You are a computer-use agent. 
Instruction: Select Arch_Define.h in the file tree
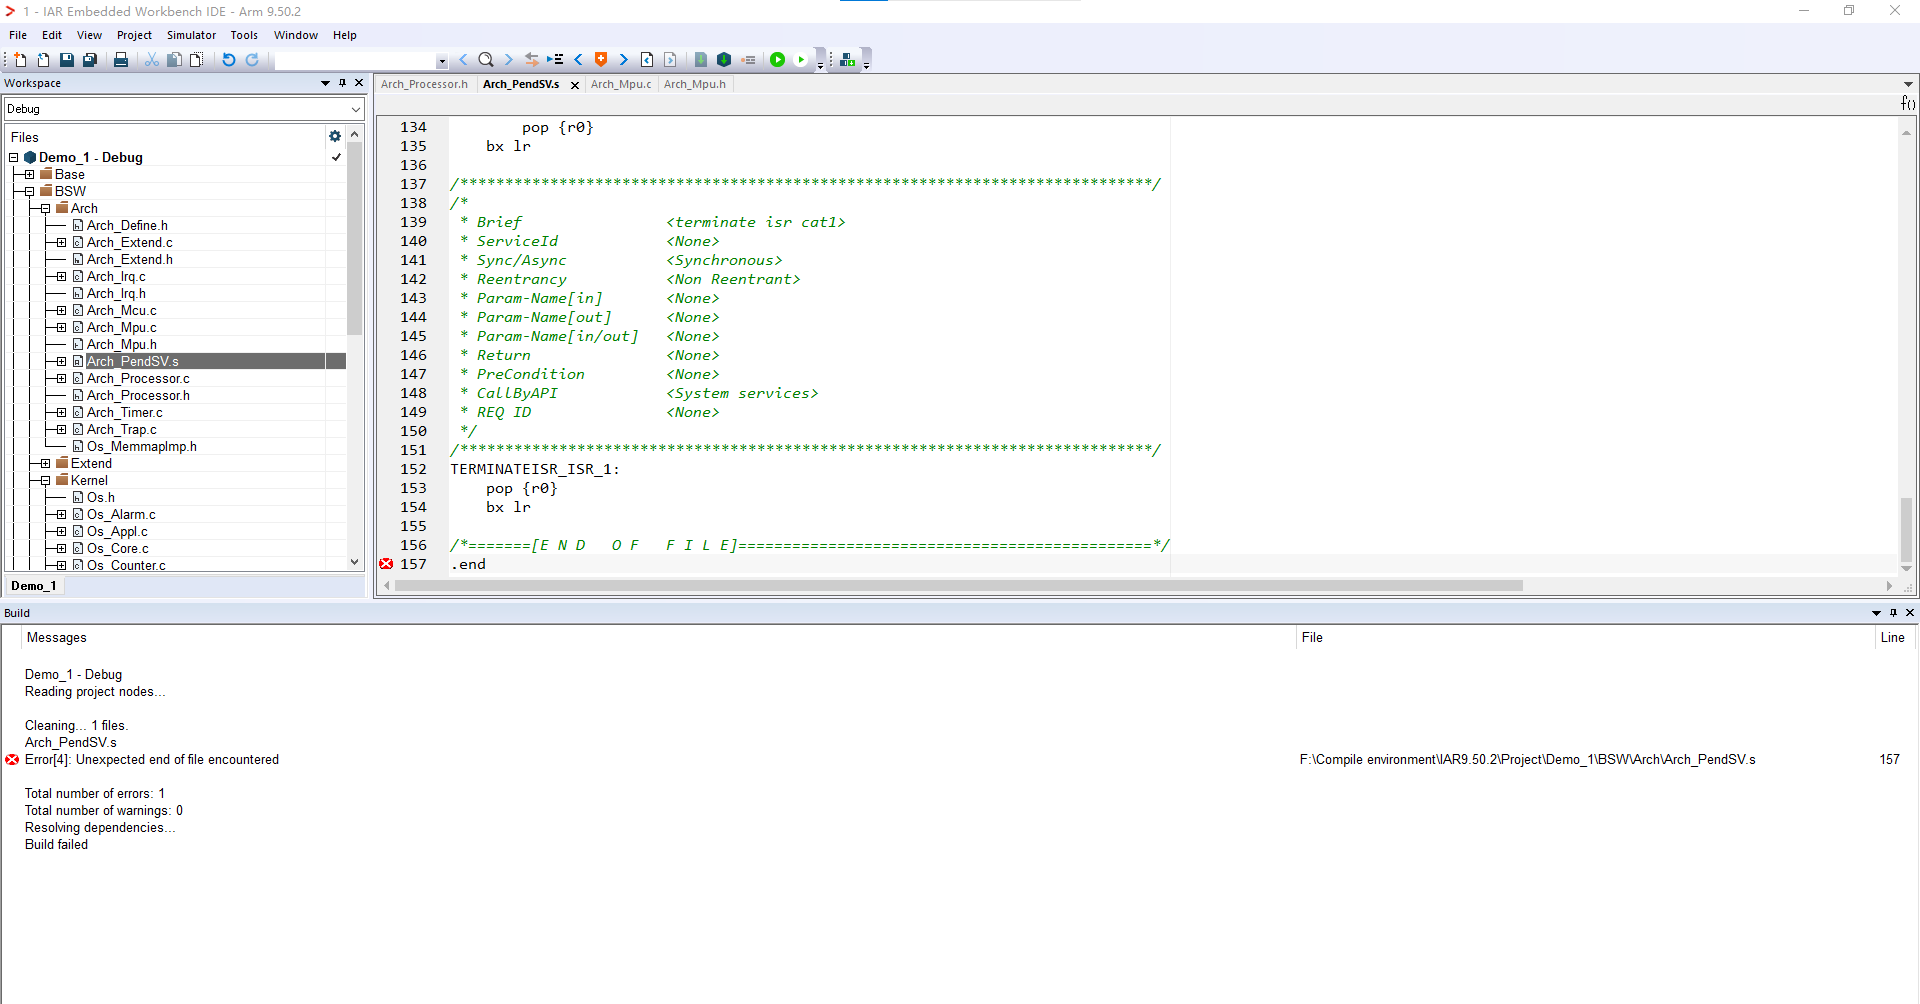click(127, 225)
